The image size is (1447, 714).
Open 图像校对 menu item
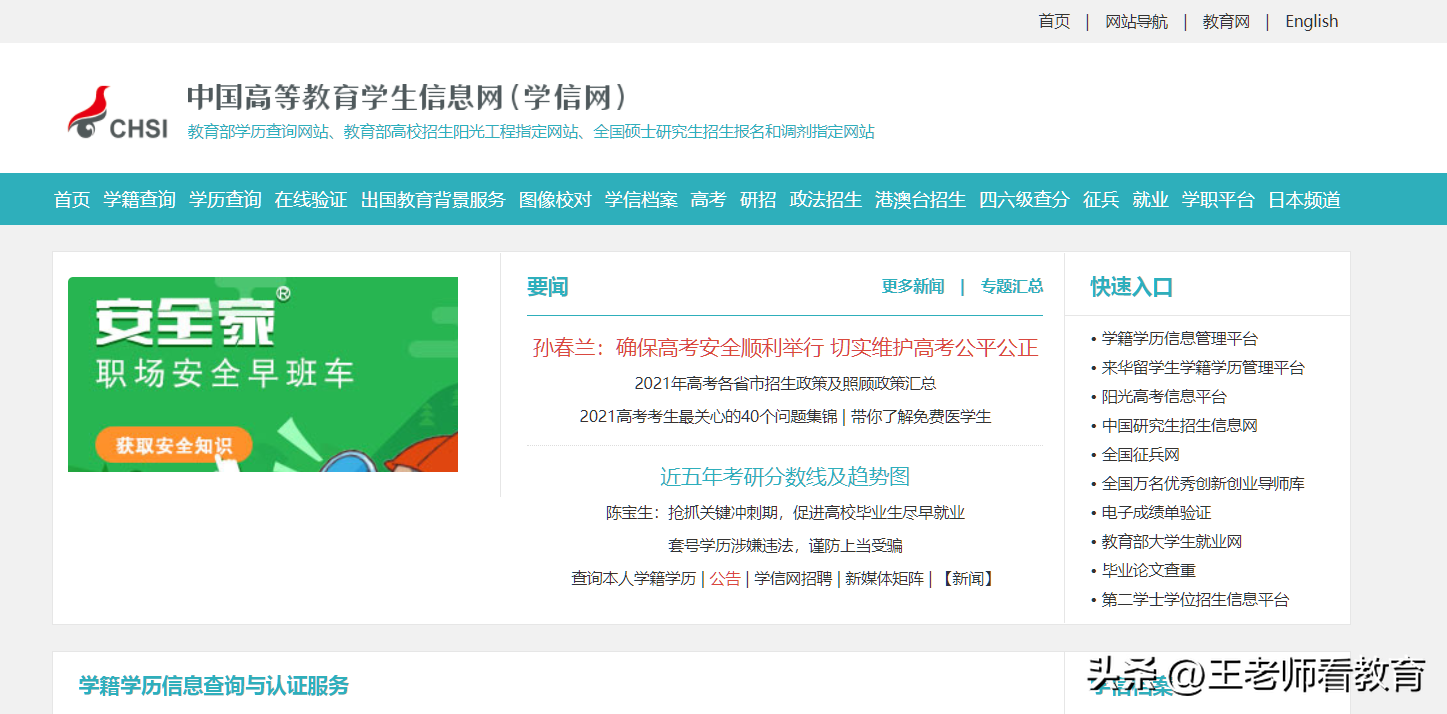pos(555,200)
